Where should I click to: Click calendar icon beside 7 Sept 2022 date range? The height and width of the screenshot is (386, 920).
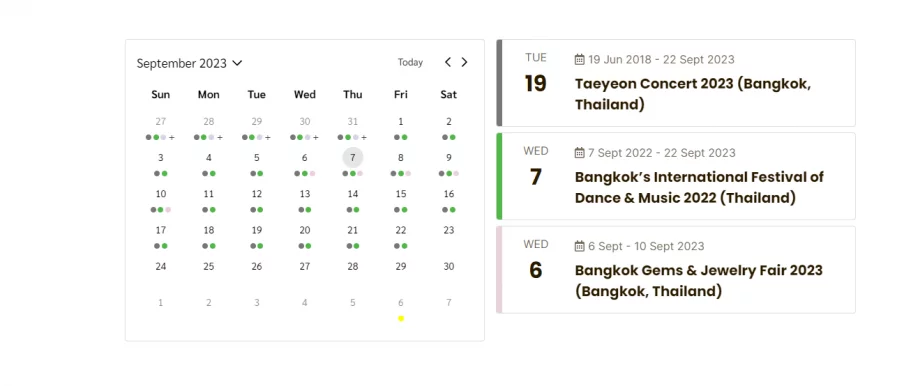(x=579, y=153)
